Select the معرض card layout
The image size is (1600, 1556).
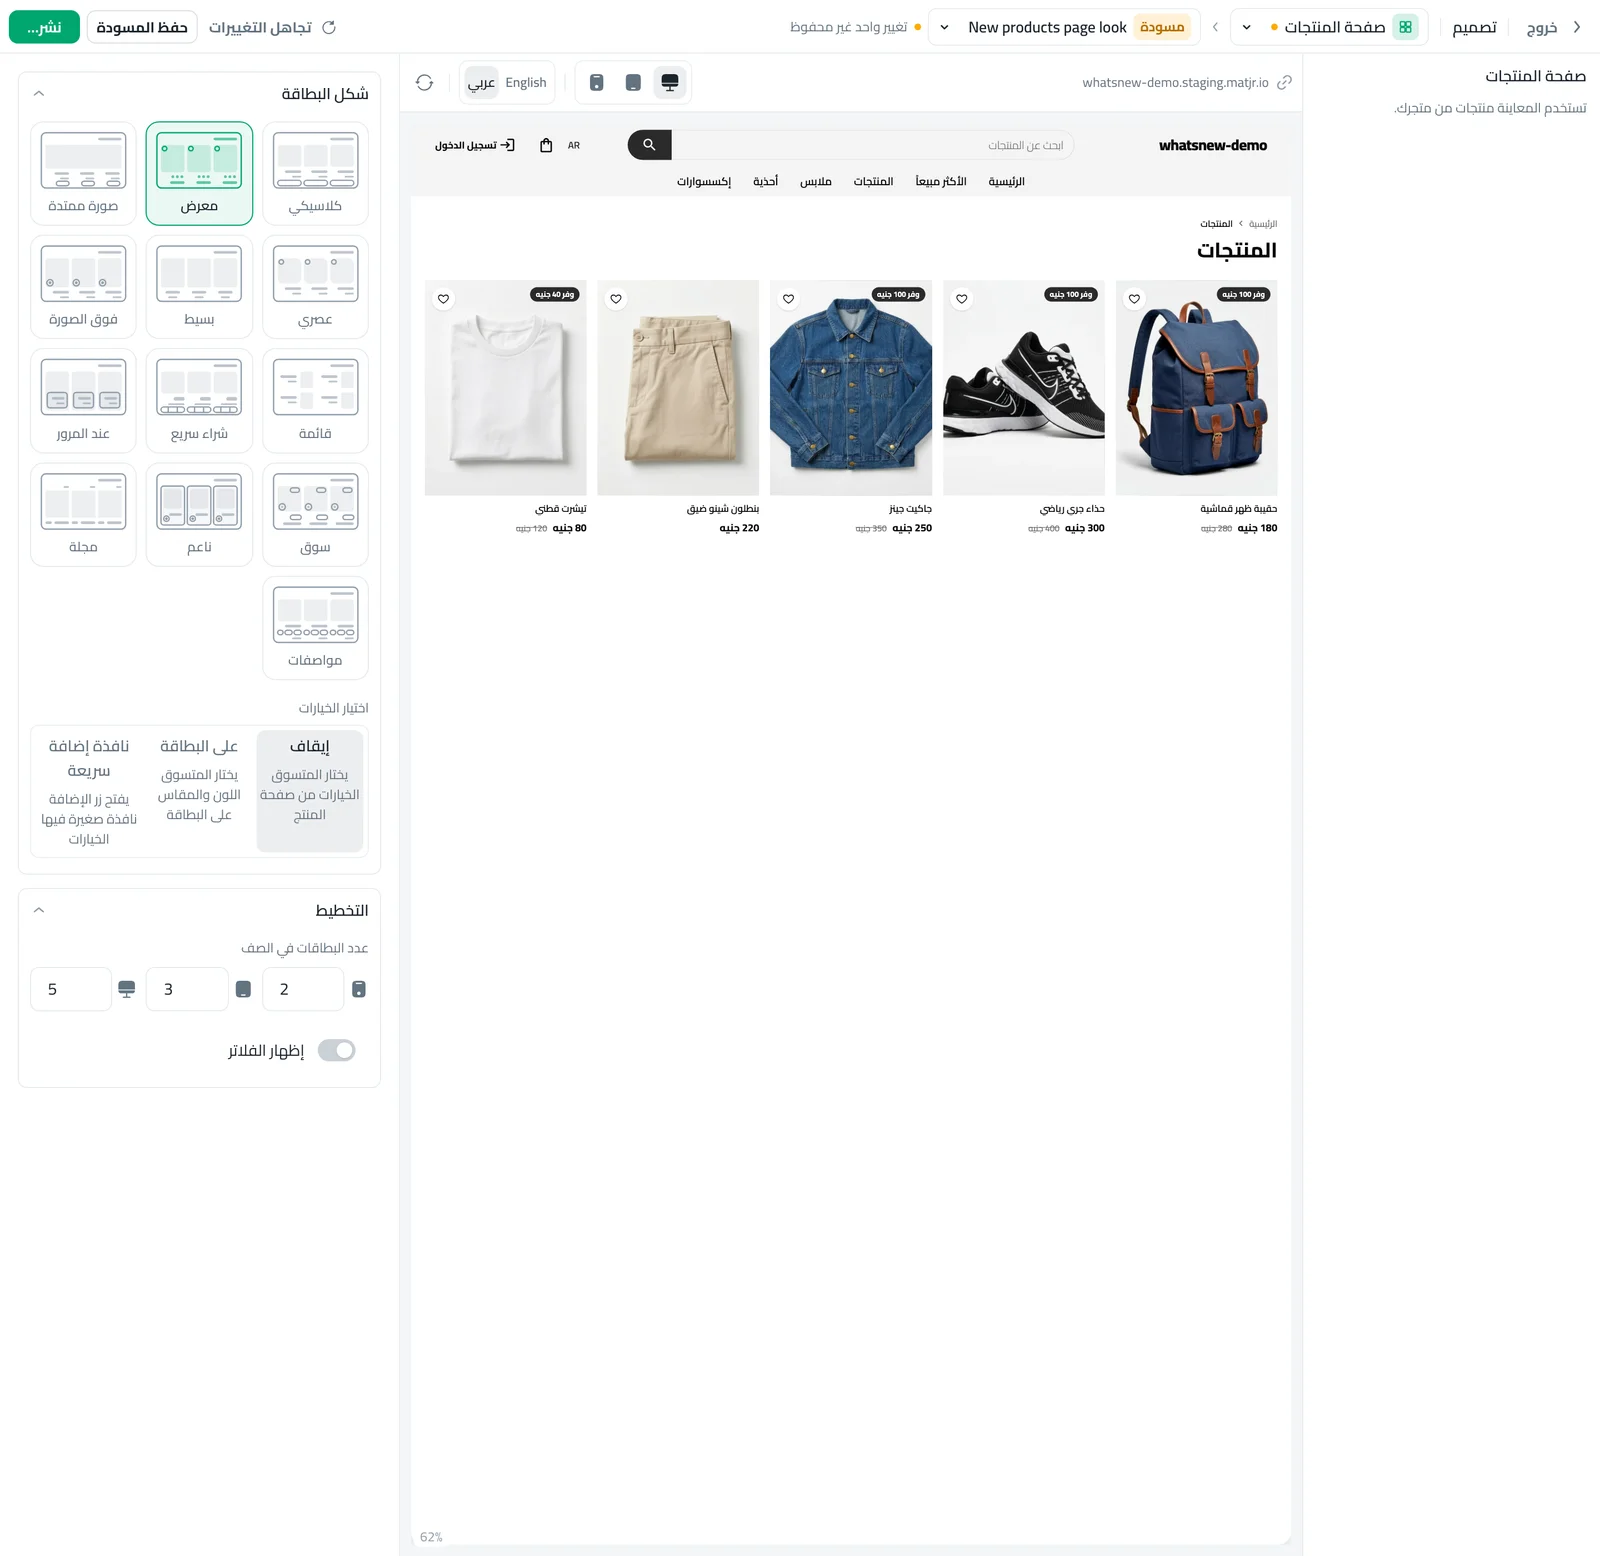click(x=199, y=174)
